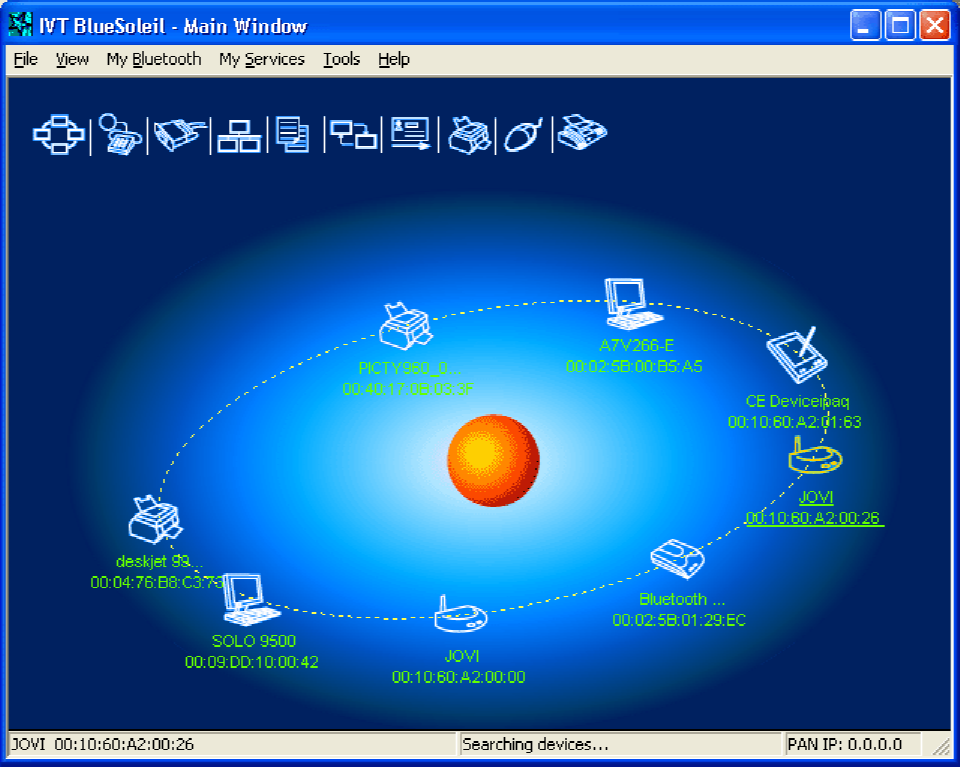Open the Help menu

click(x=394, y=59)
